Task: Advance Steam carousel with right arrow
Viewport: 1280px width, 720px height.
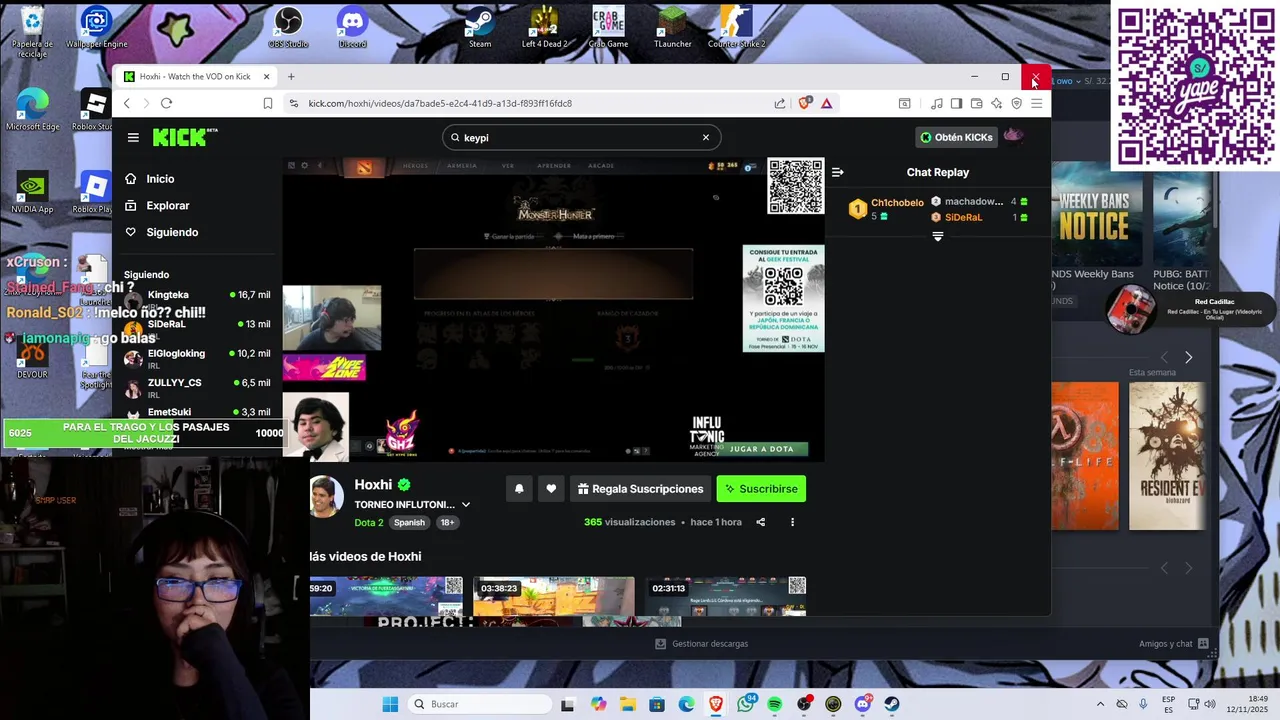Action: click(x=1188, y=357)
